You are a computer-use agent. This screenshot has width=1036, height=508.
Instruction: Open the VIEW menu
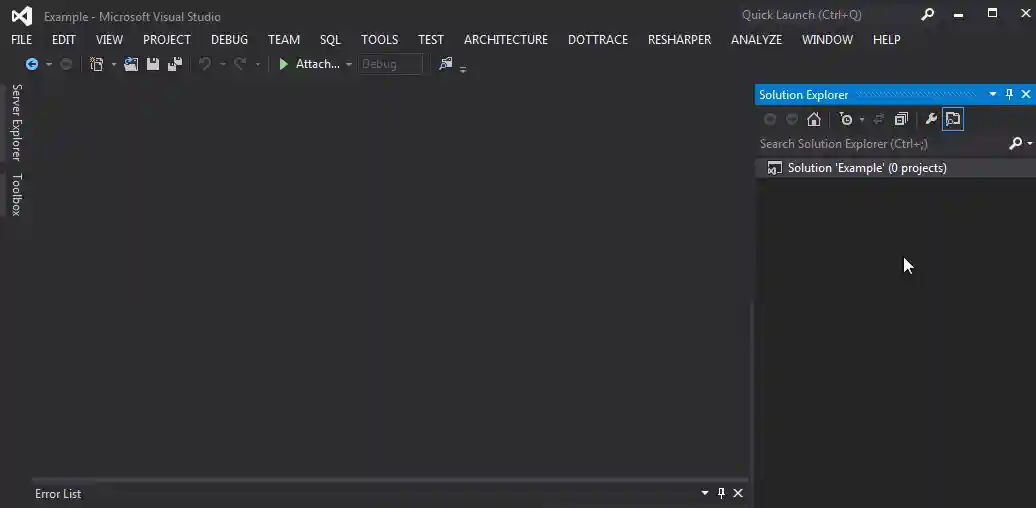click(109, 40)
